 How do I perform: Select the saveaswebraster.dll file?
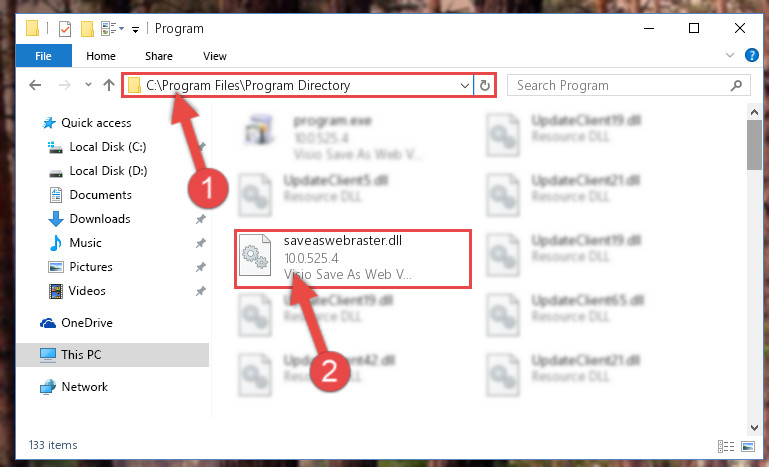[353, 258]
